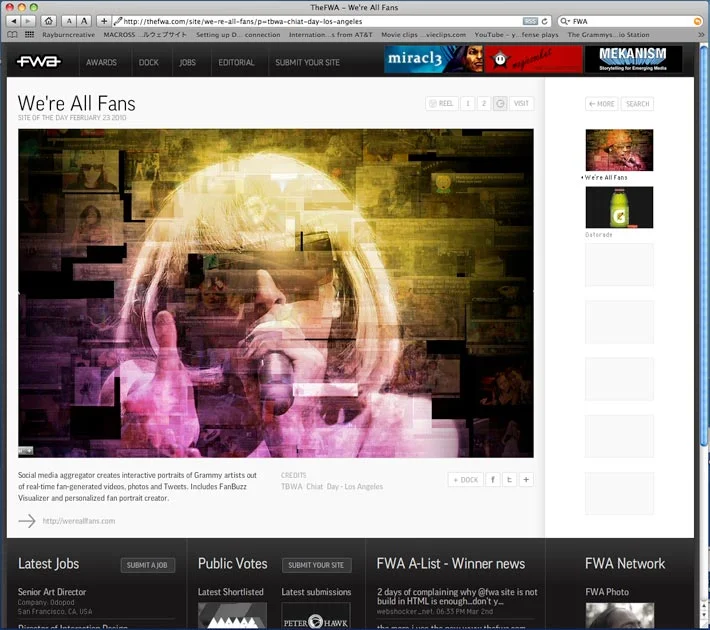The width and height of the screenshot is (710, 630).
Task: Expand the bookmarks bar overflow chevron
Action: coord(701,34)
